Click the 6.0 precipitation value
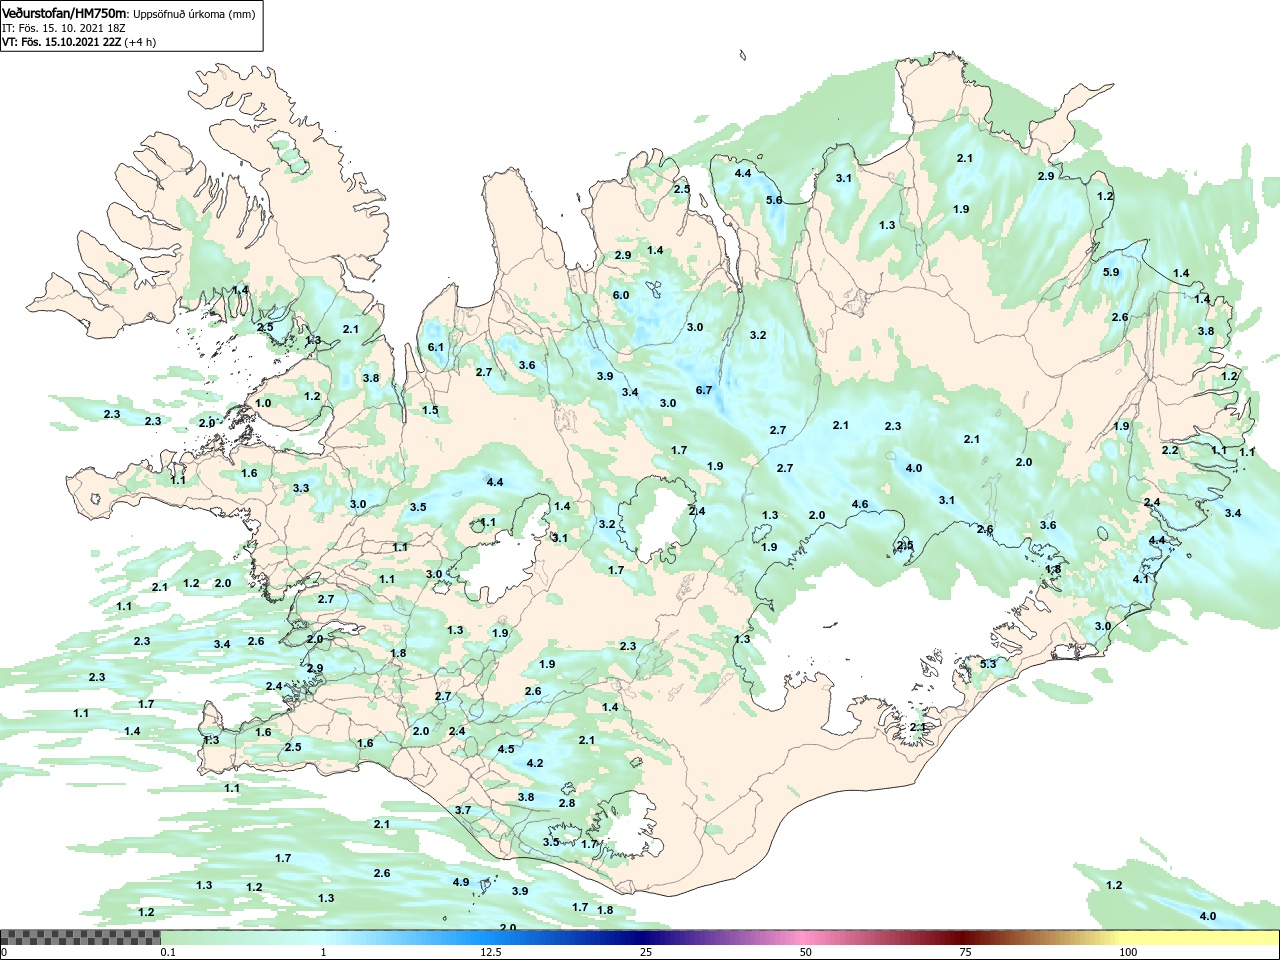This screenshot has height=960, width=1280. tap(621, 295)
